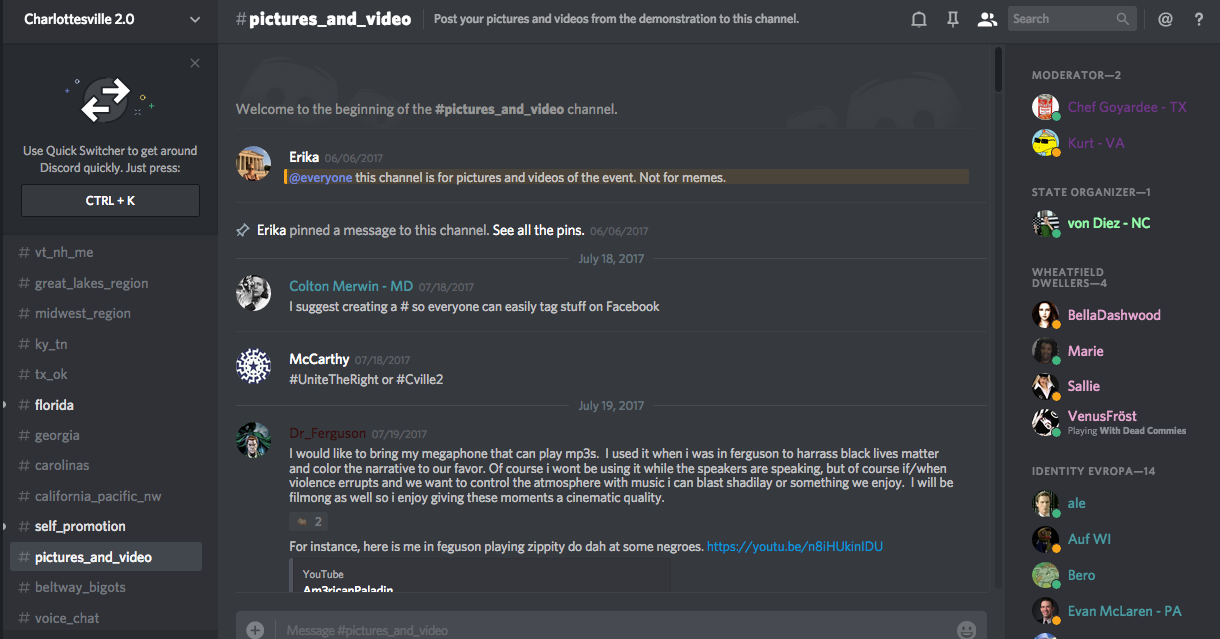Expand Charlottesville 2.0 server dropdown
The image size is (1220, 639).
[x=194, y=19]
